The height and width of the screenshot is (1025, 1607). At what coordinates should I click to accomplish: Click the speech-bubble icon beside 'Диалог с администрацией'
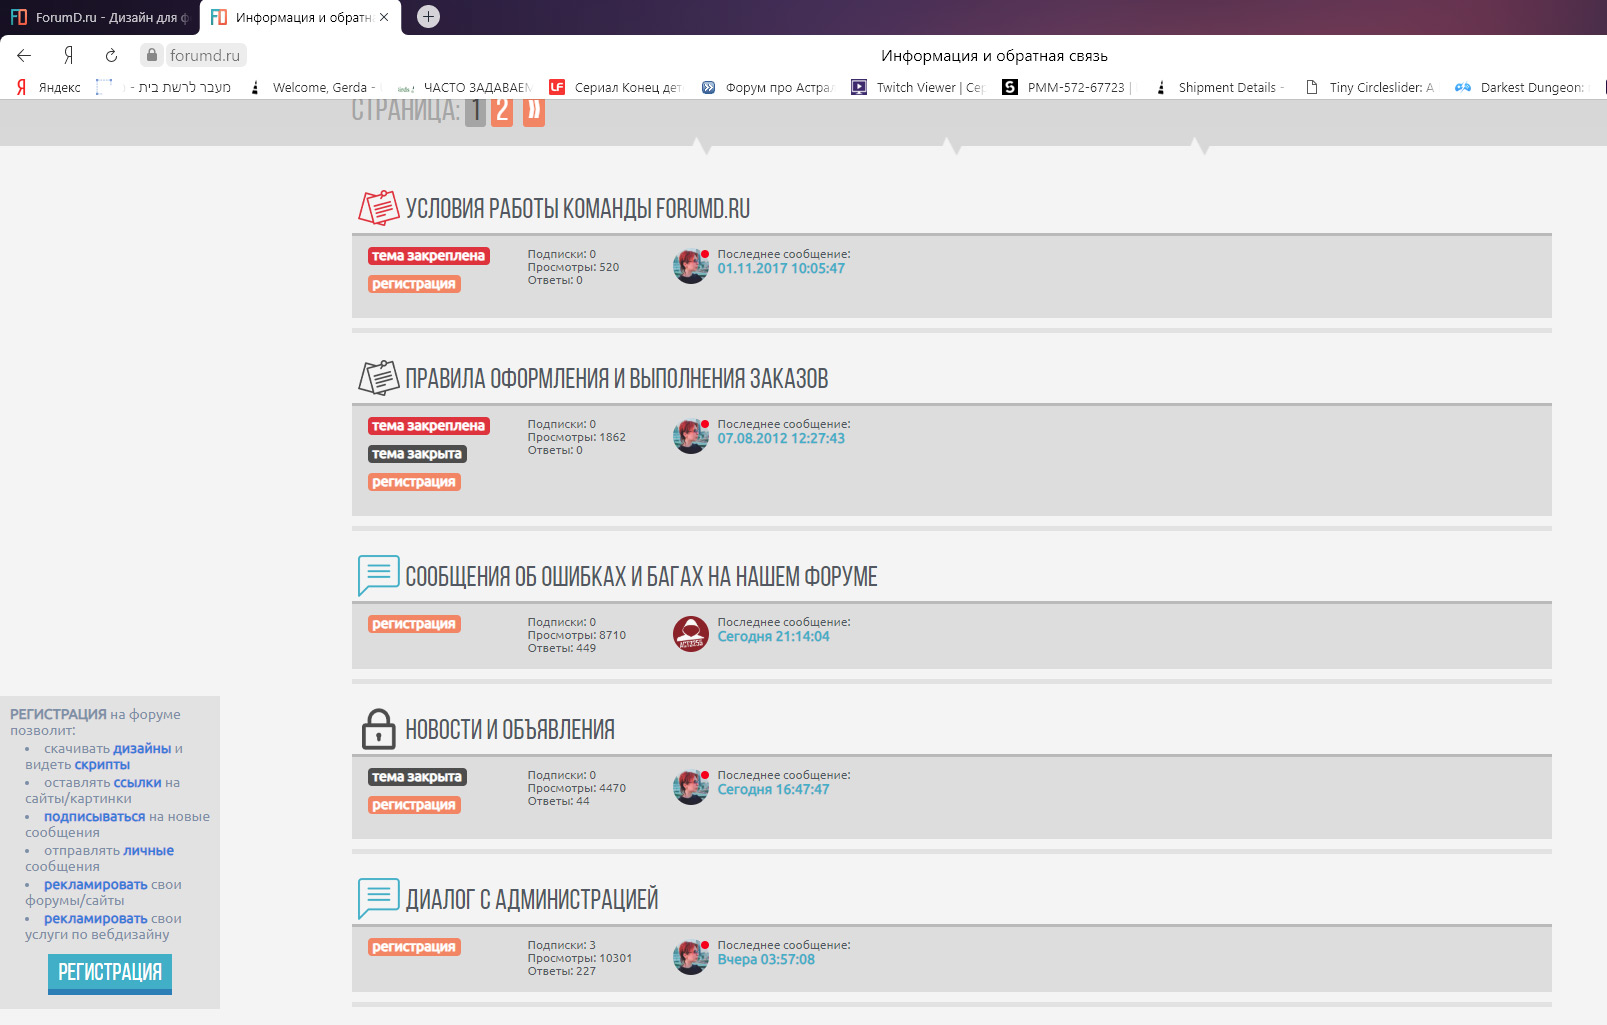(379, 899)
